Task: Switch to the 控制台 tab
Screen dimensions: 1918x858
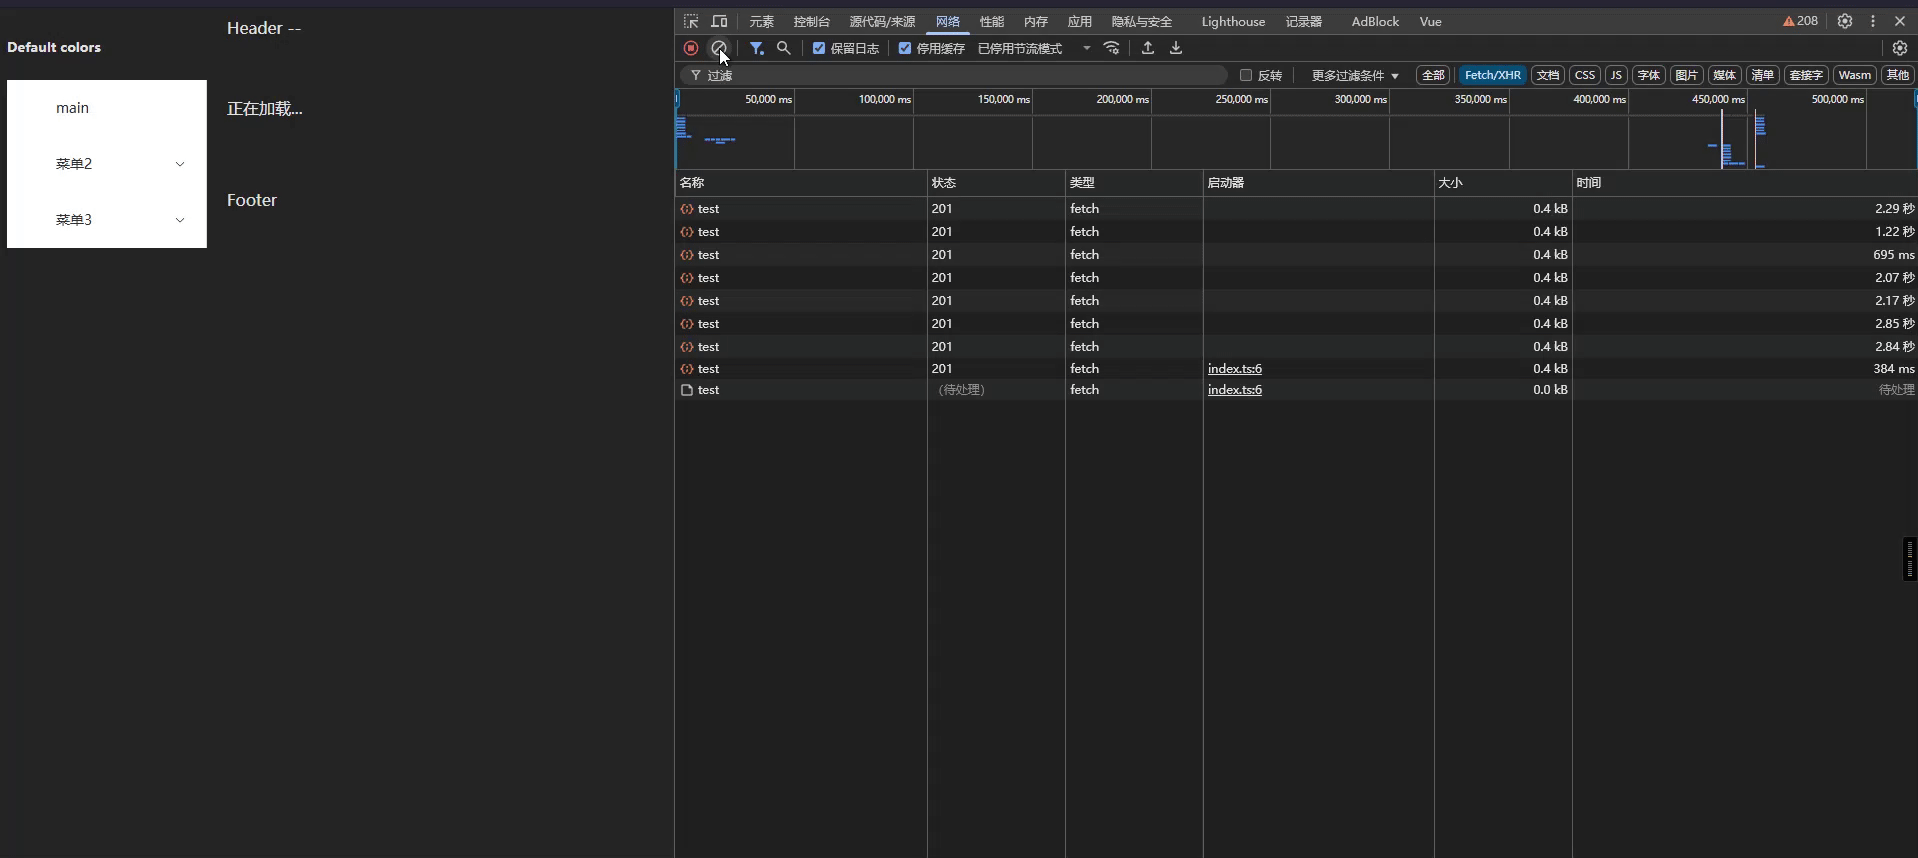Action: click(811, 21)
